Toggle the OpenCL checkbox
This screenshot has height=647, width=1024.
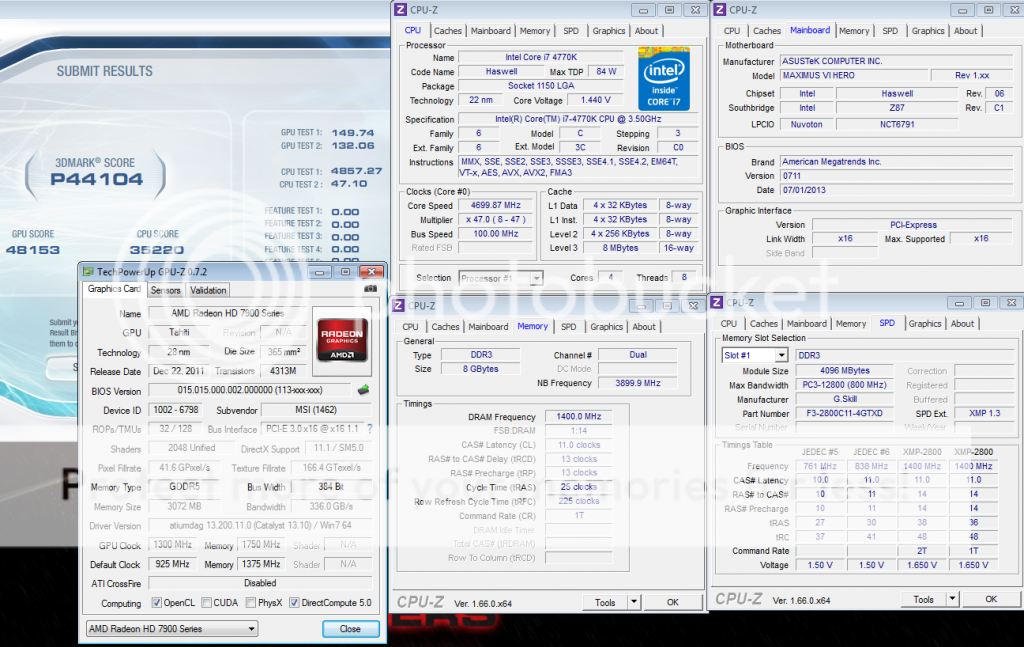tap(157, 603)
